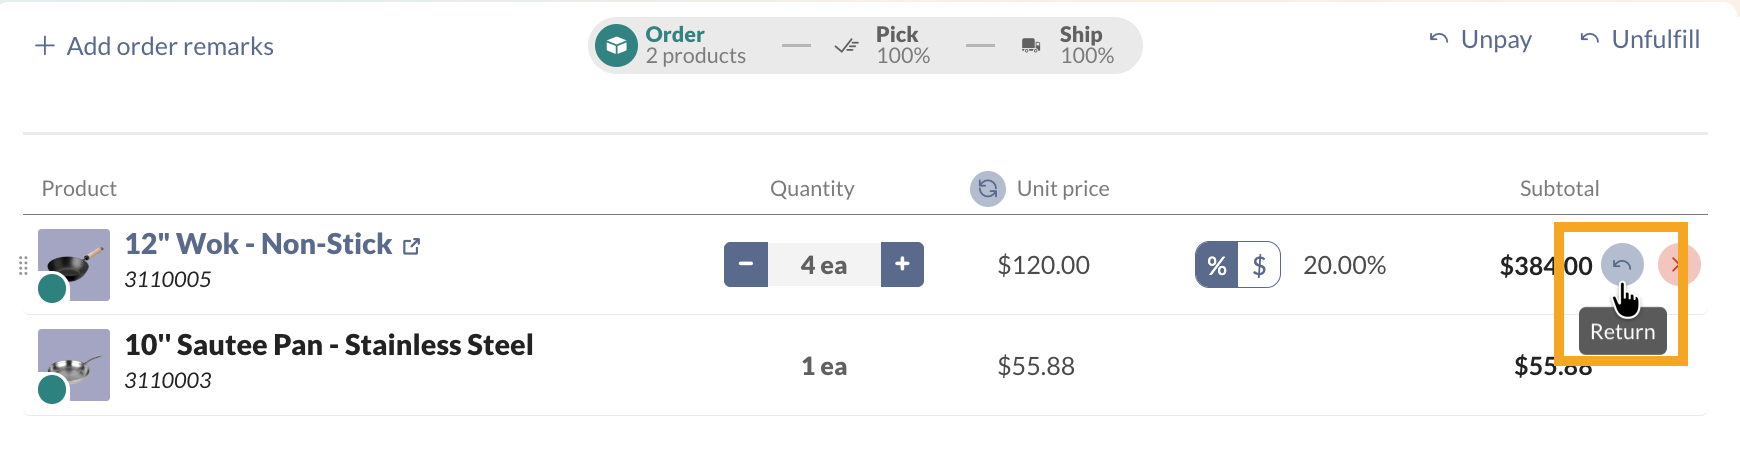This screenshot has height=452, width=1740.
Task: Click the red remove icon on Wok row
Action: 1678,265
